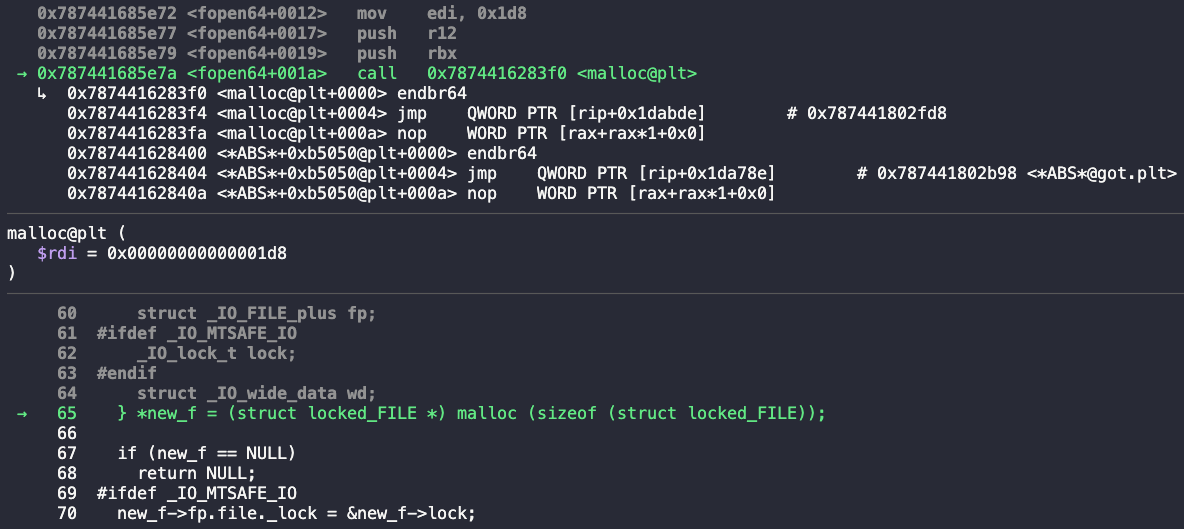Click source line number 60
Screen dimensions: 1184x529
(66, 313)
